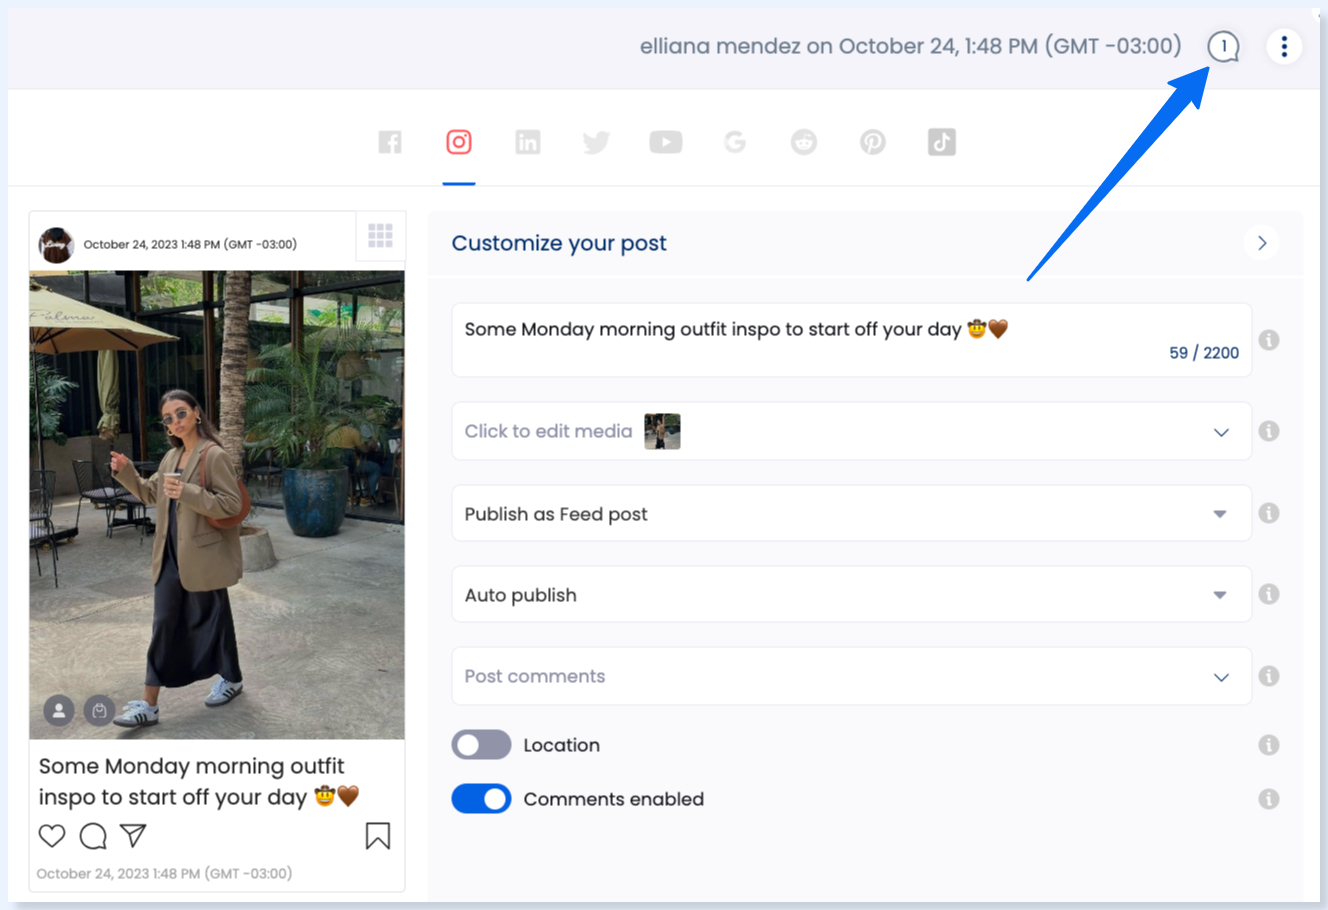Viewport: 1328px width, 910px height.
Task: Click the 59 / 2200 character counter
Action: [x=1204, y=353]
